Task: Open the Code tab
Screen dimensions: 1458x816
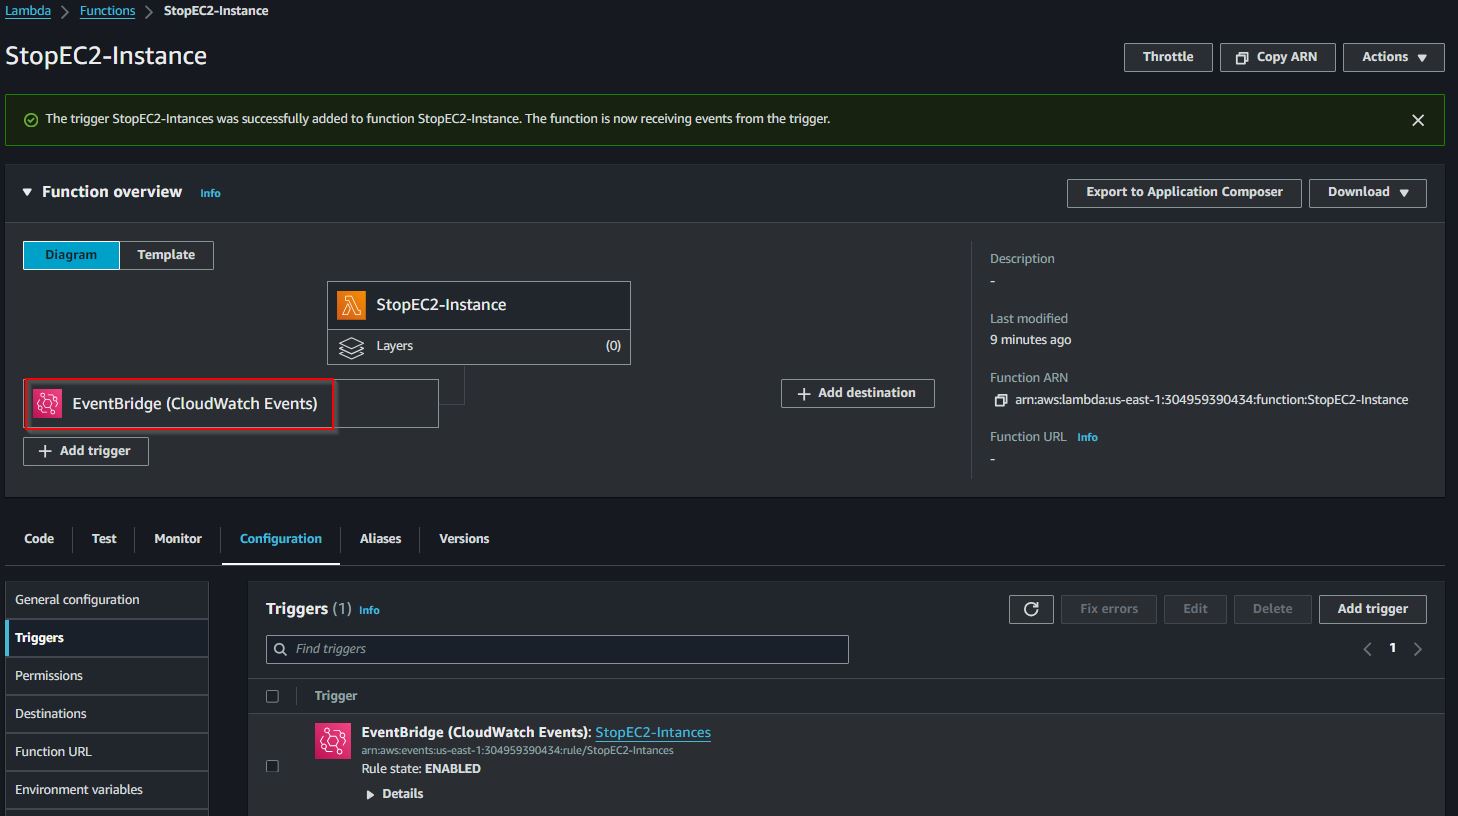Action: click(x=39, y=539)
